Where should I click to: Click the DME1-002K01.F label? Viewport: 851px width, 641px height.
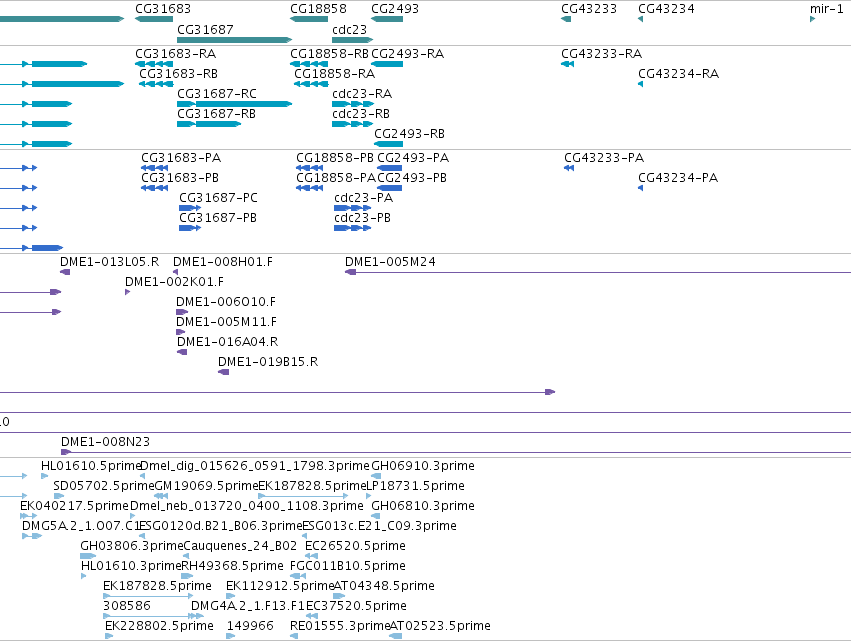pos(174,282)
